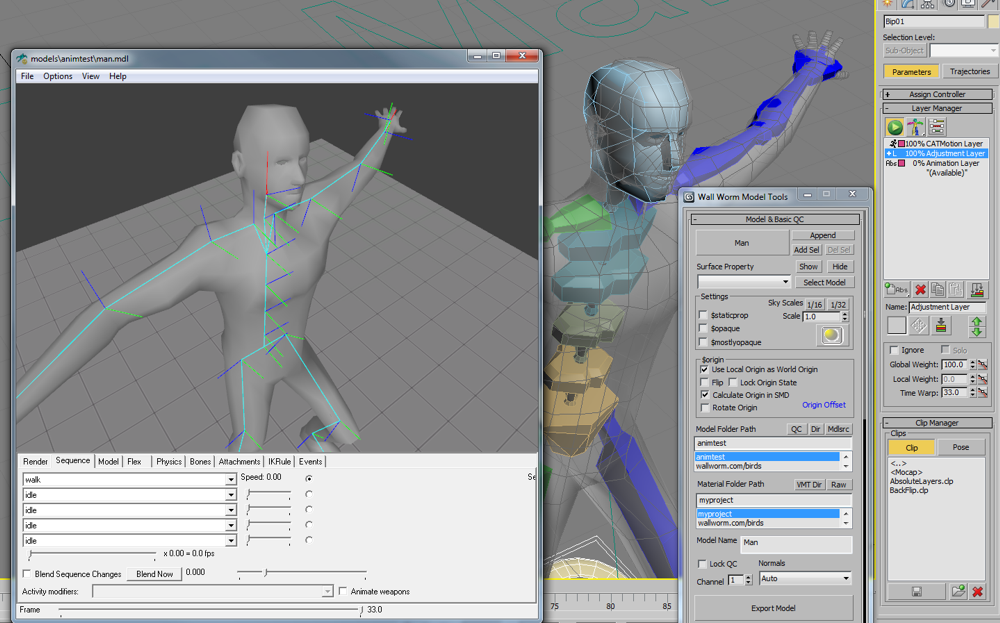This screenshot has height=623, width=1000.
Task: Collapse the Clip Manager rollout
Action: coord(937,423)
